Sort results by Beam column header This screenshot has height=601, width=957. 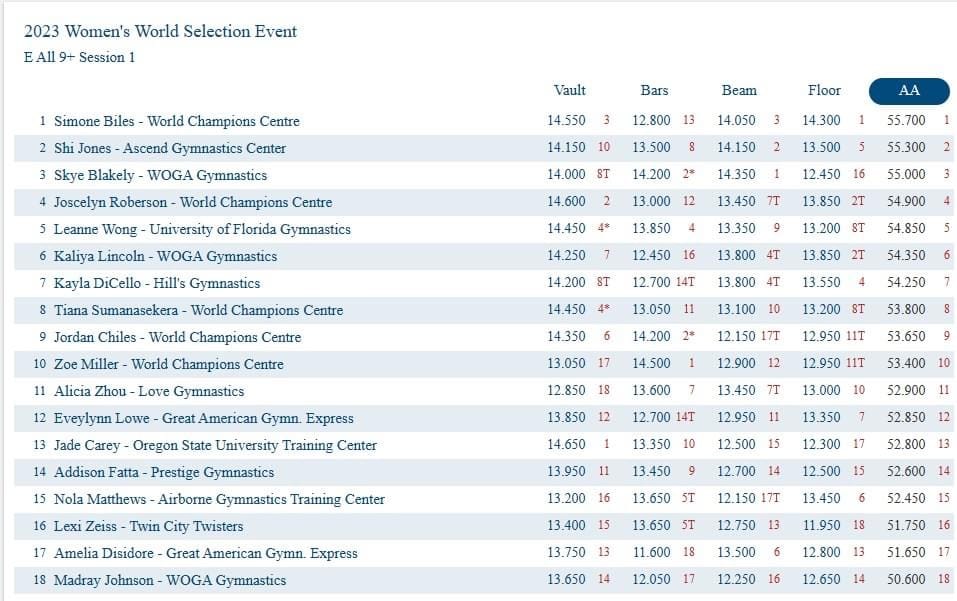tap(739, 90)
